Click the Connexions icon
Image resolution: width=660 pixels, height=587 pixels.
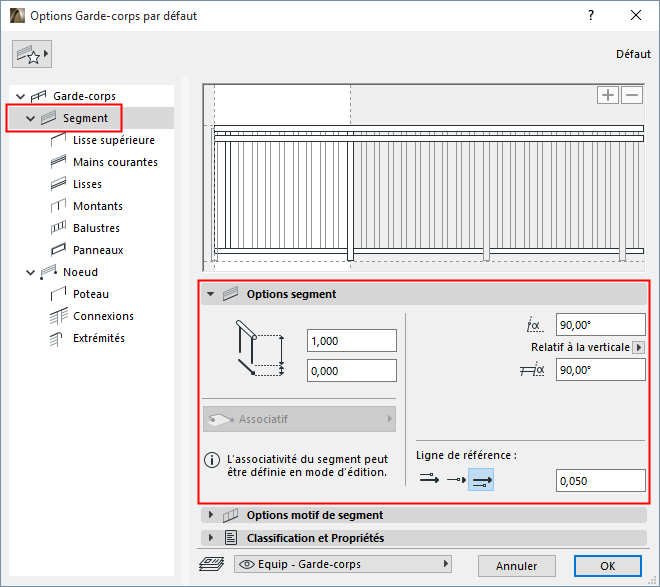click(x=59, y=316)
